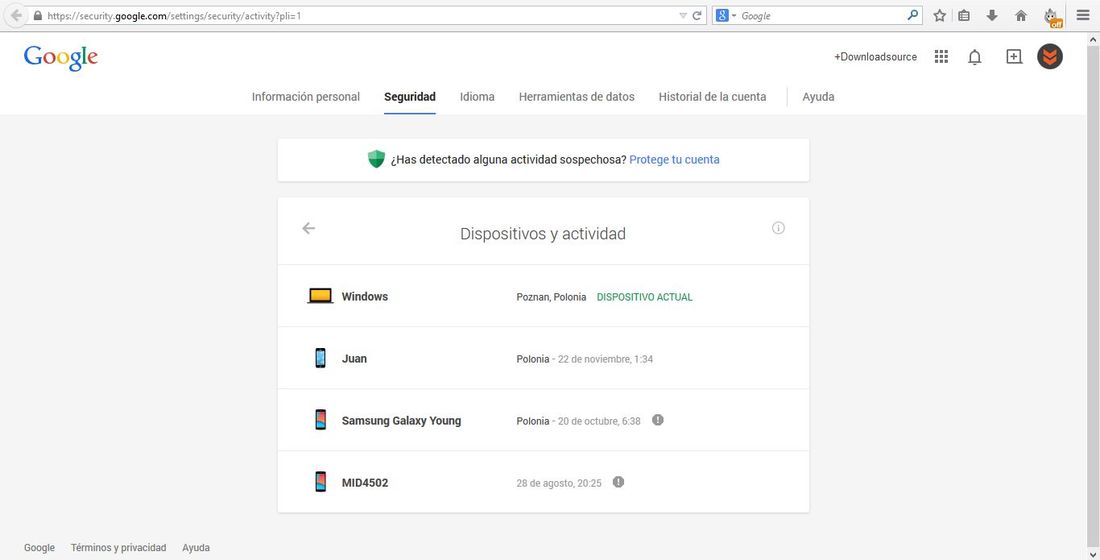Click the page vertical scrollbar
Image resolution: width=1100 pixels, height=560 pixels.
pyautogui.click(x=1094, y=295)
